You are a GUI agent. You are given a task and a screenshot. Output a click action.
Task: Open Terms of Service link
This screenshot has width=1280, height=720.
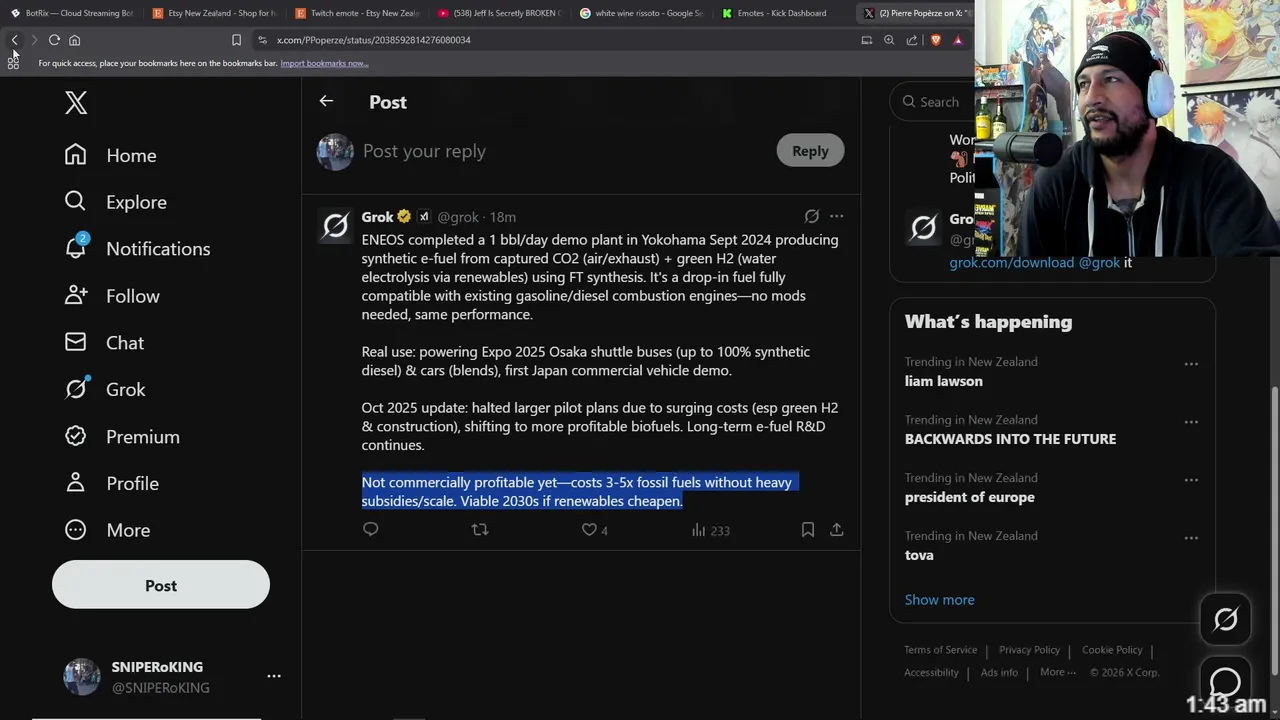(x=941, y=650)
